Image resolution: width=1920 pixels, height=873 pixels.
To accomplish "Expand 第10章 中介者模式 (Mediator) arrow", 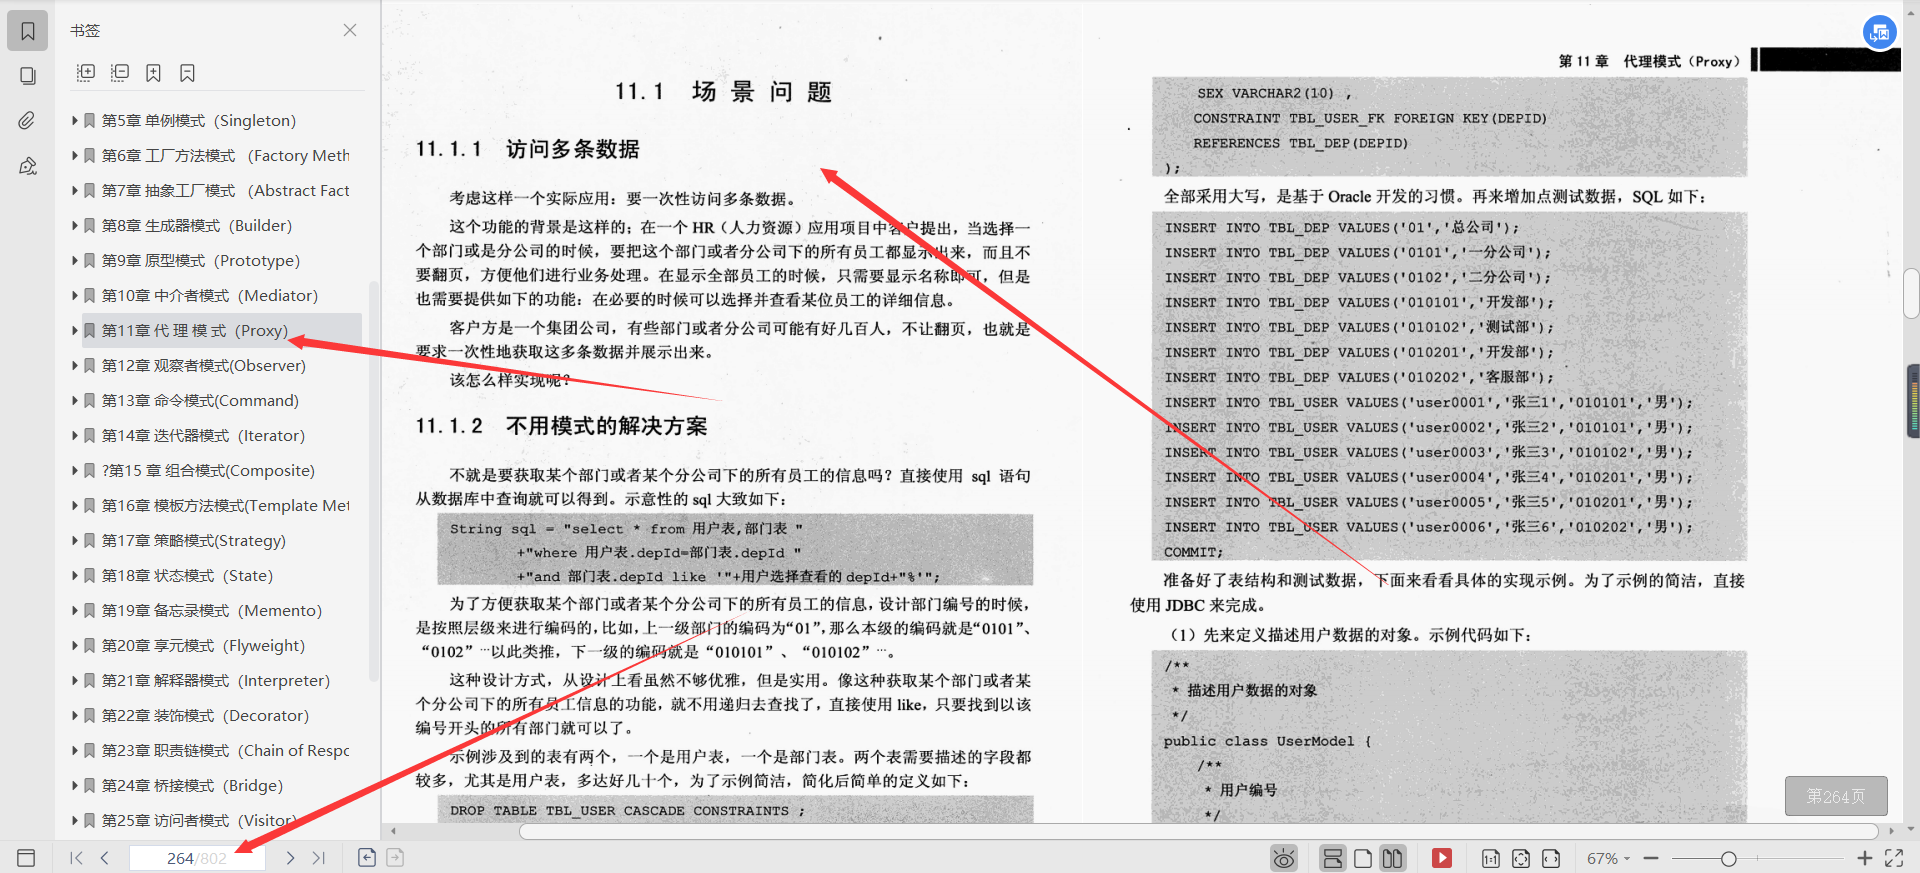I will tap(75, 295).
